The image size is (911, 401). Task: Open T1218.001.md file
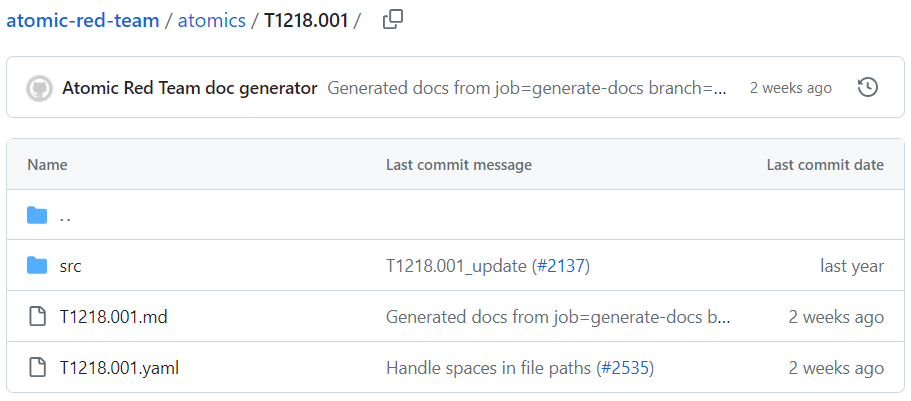pos(113,317)
